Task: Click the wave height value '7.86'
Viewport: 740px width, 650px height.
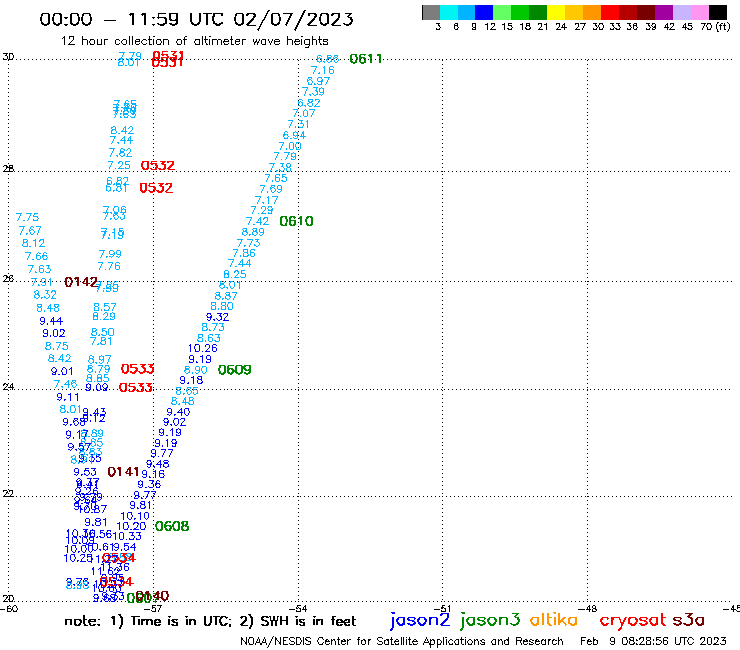Action: (244, 253)
